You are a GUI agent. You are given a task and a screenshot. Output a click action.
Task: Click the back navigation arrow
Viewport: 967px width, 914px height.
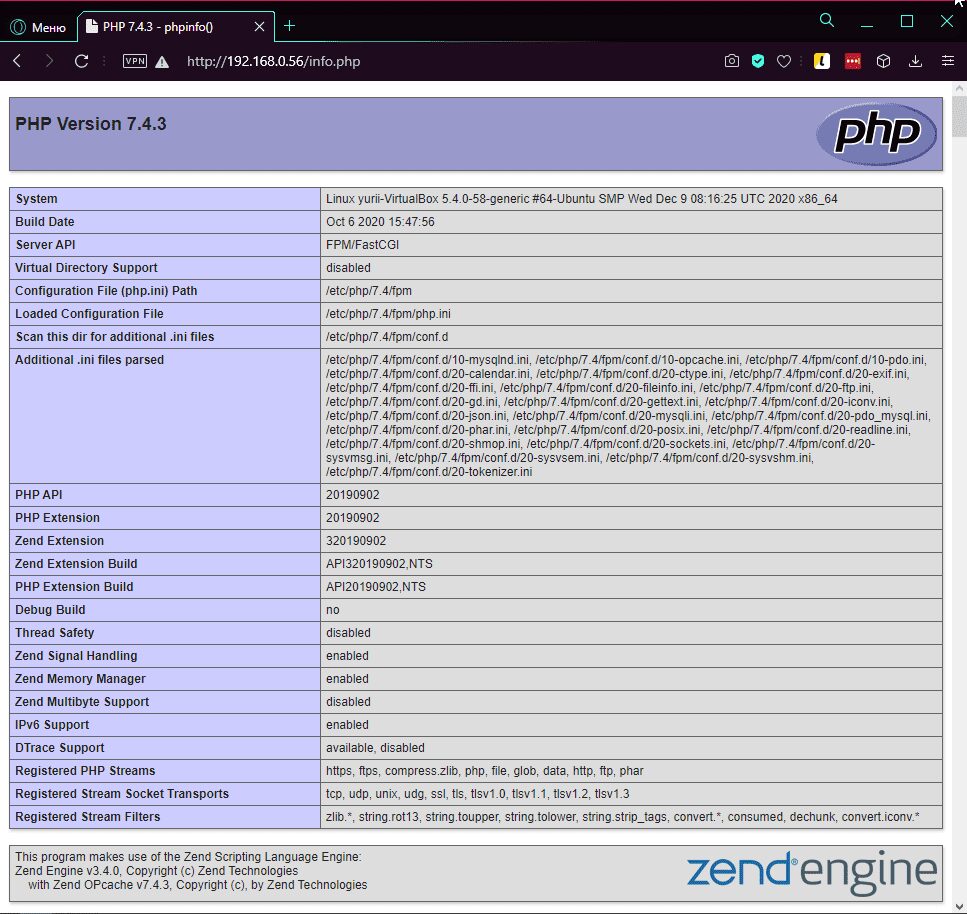click(x=17, y=61)
